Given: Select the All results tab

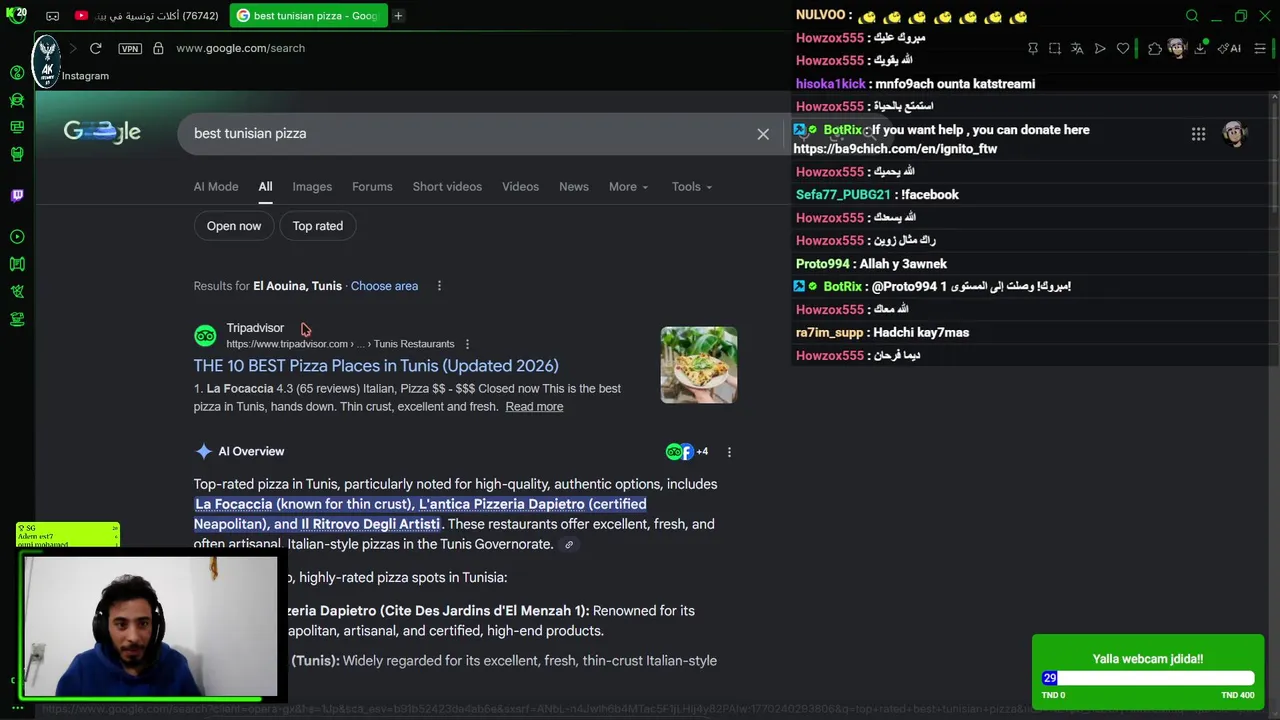Looking at the screenshot, I should [x=265, y=187].
